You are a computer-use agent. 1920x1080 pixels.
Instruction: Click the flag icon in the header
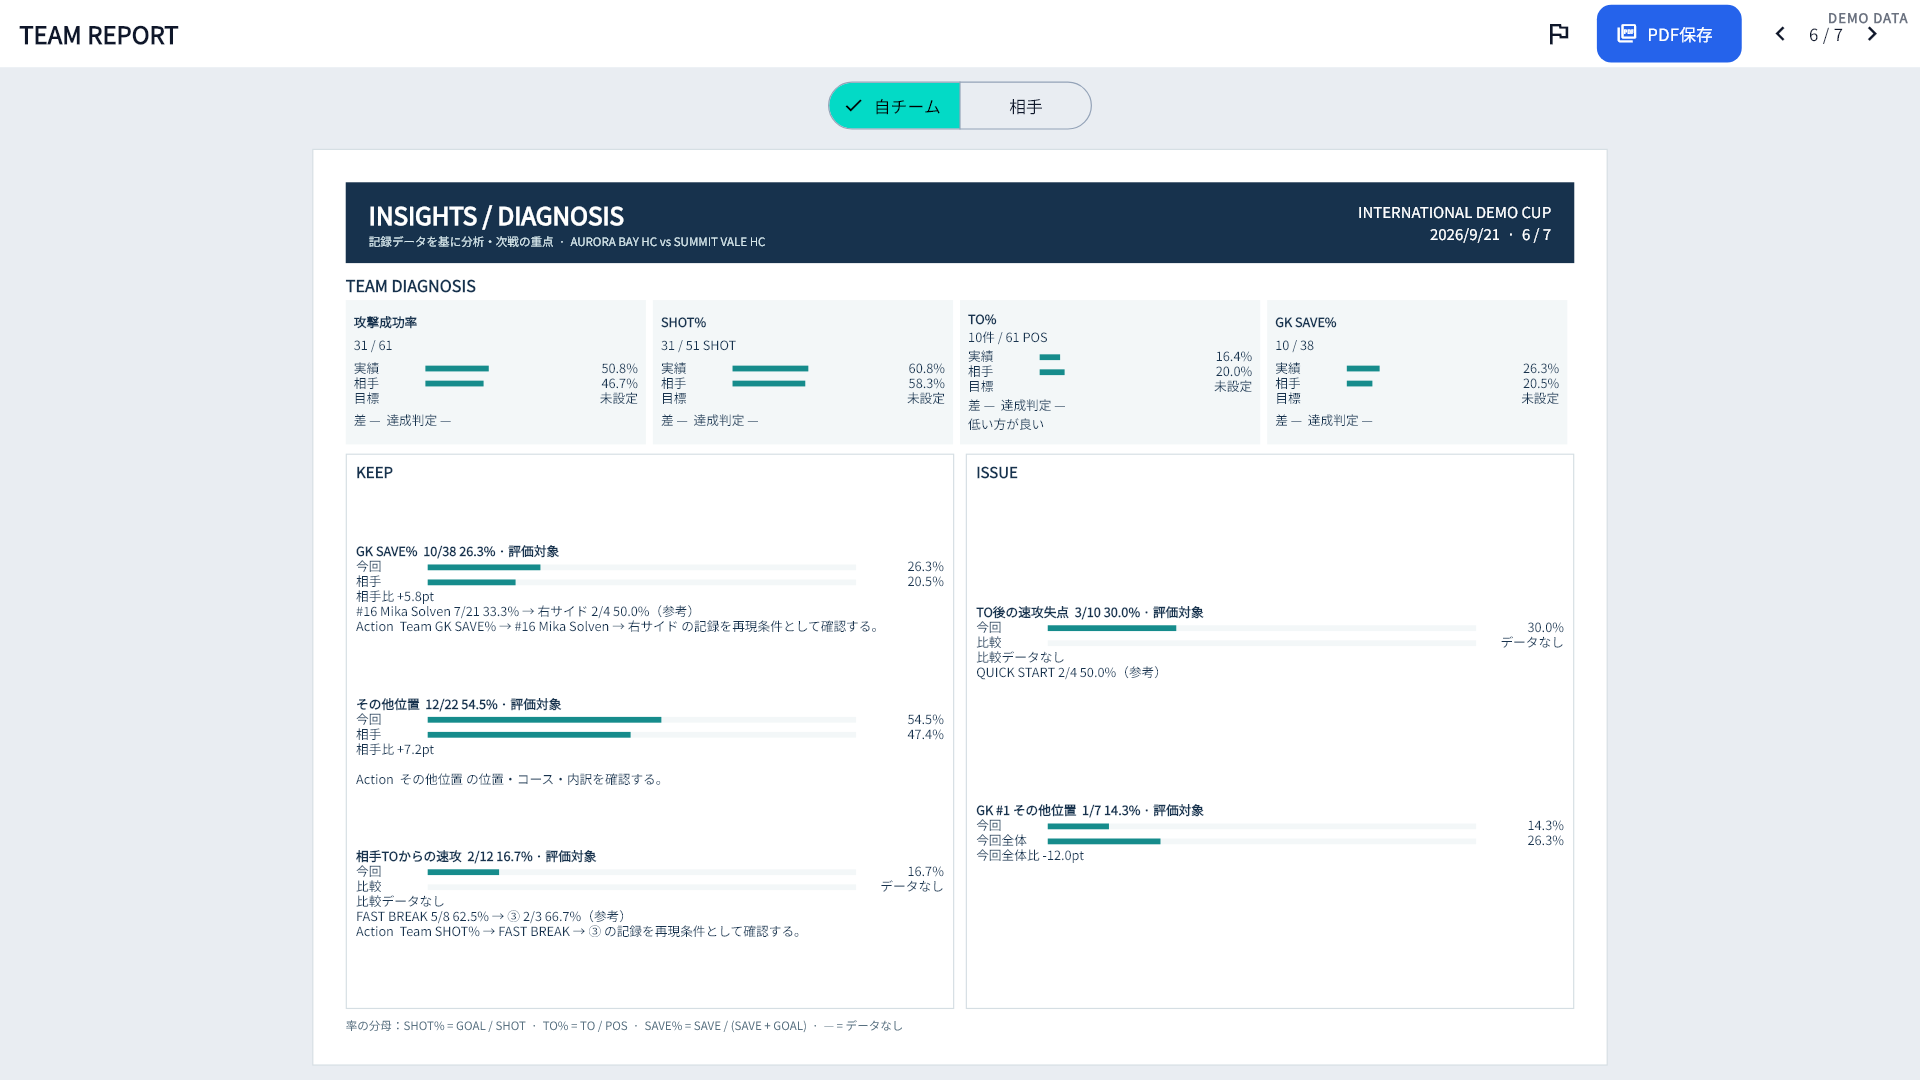1558,34
